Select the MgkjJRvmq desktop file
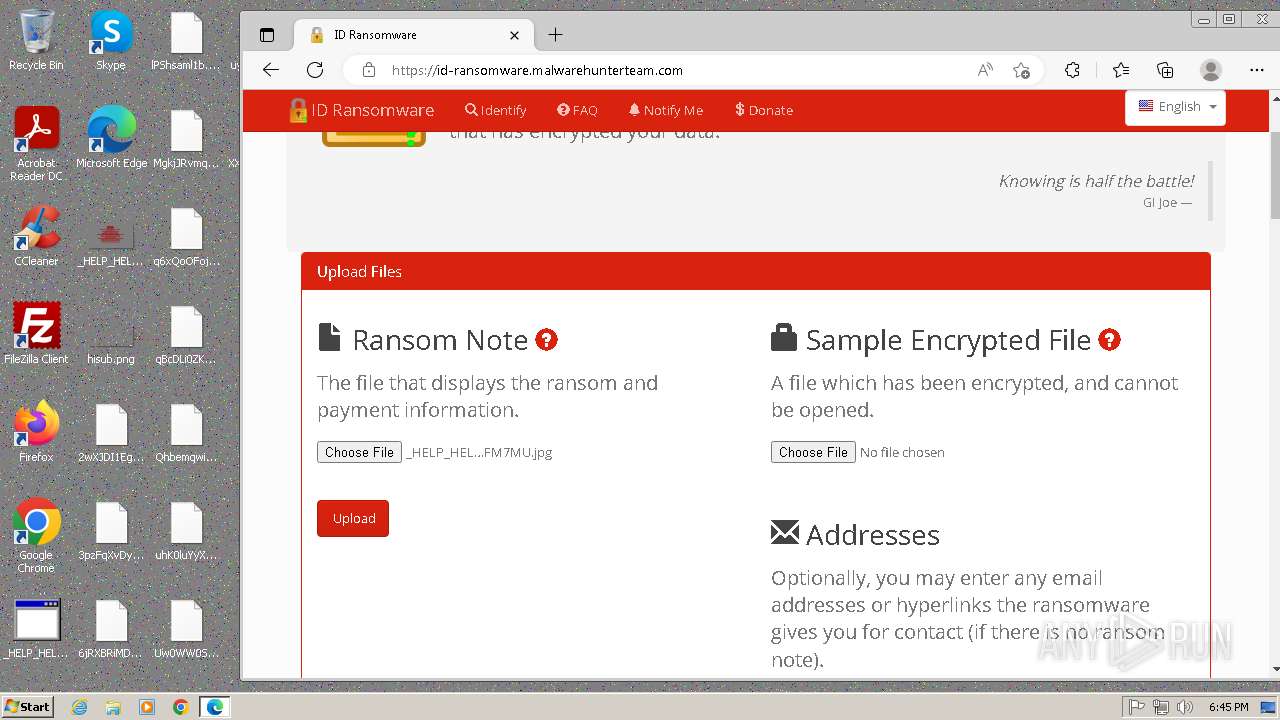Viewport: 1280px width, 720px height. (x=186, y=138)
